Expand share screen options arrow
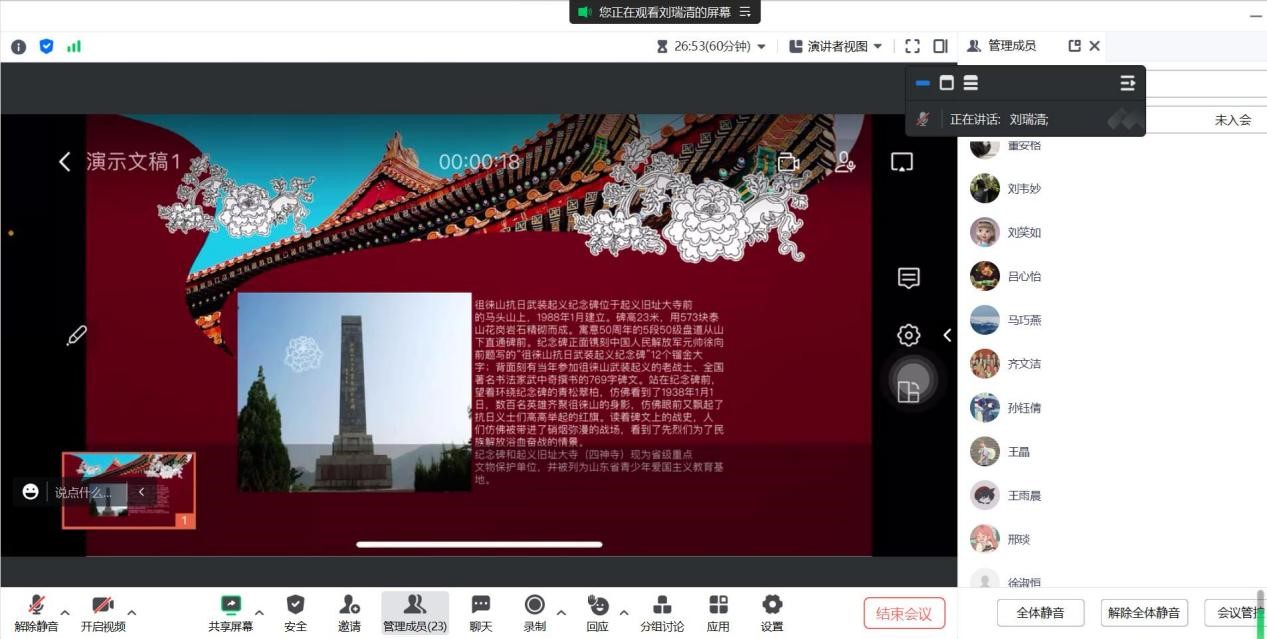 pyautogui.click(x=260, y=612)
